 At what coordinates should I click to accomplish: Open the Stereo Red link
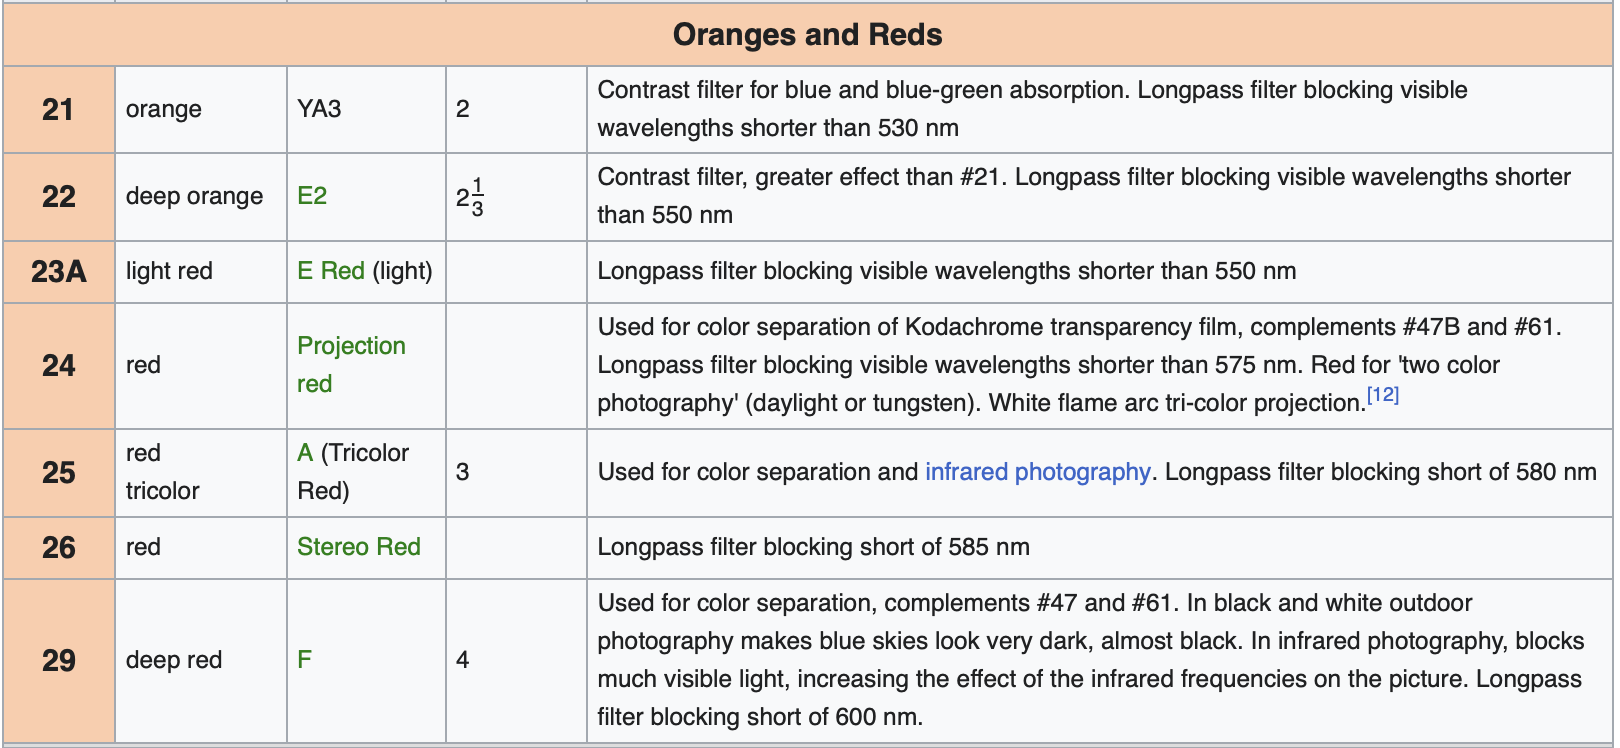(359, 547)
